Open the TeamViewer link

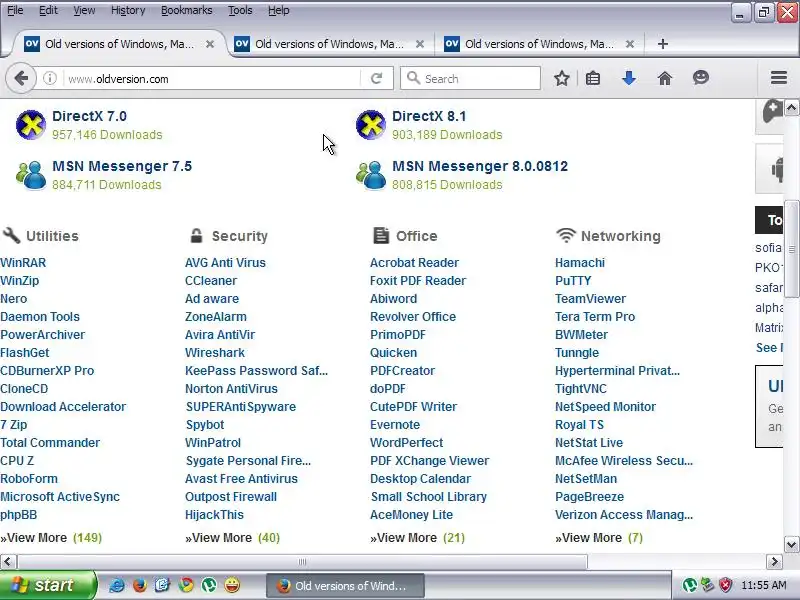590,298
